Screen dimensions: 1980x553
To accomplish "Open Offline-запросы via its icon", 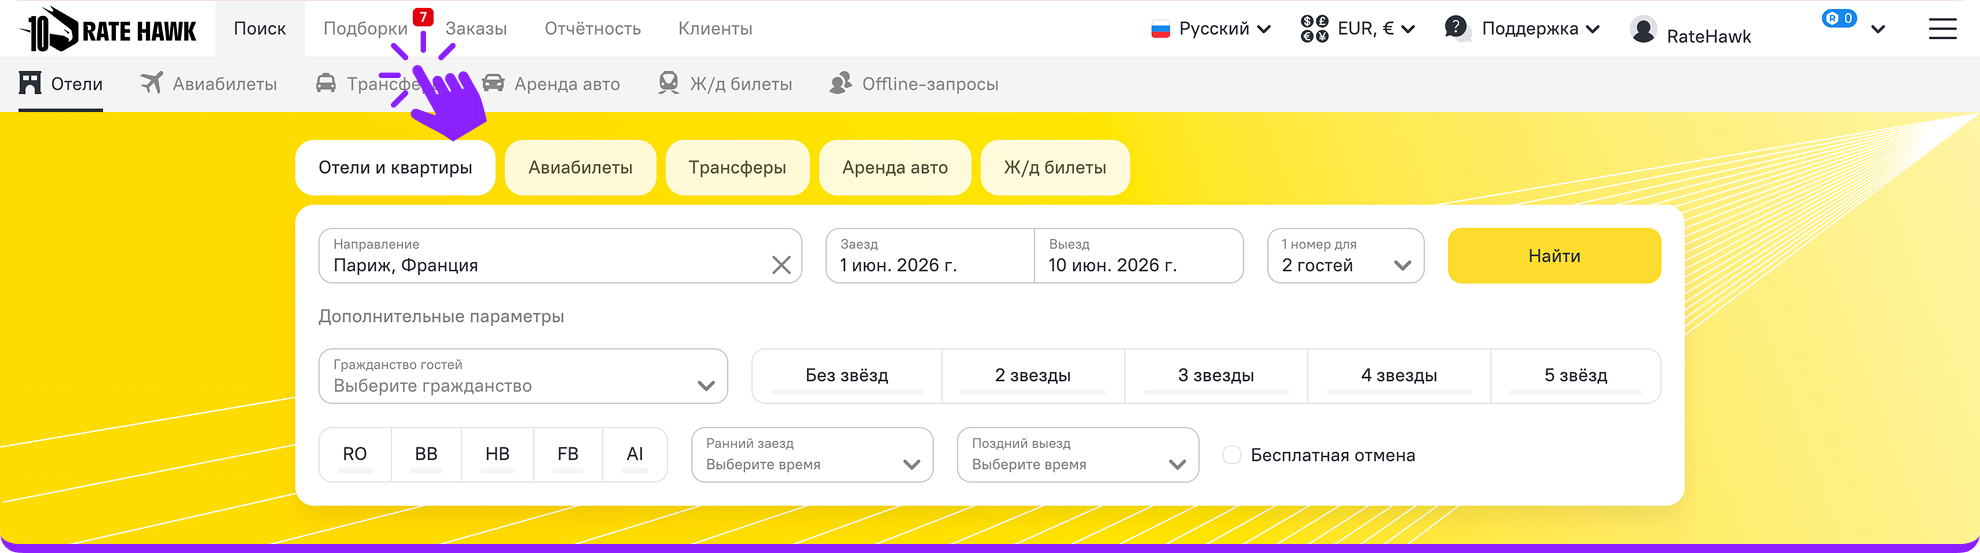I will click(x=841, y=83).
